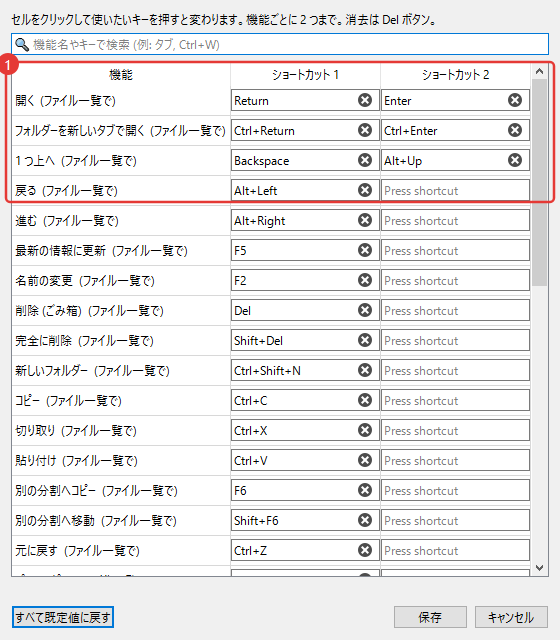Click the ショートカット 2 column header
Screen dimensions: 560x640
point(455,75)
